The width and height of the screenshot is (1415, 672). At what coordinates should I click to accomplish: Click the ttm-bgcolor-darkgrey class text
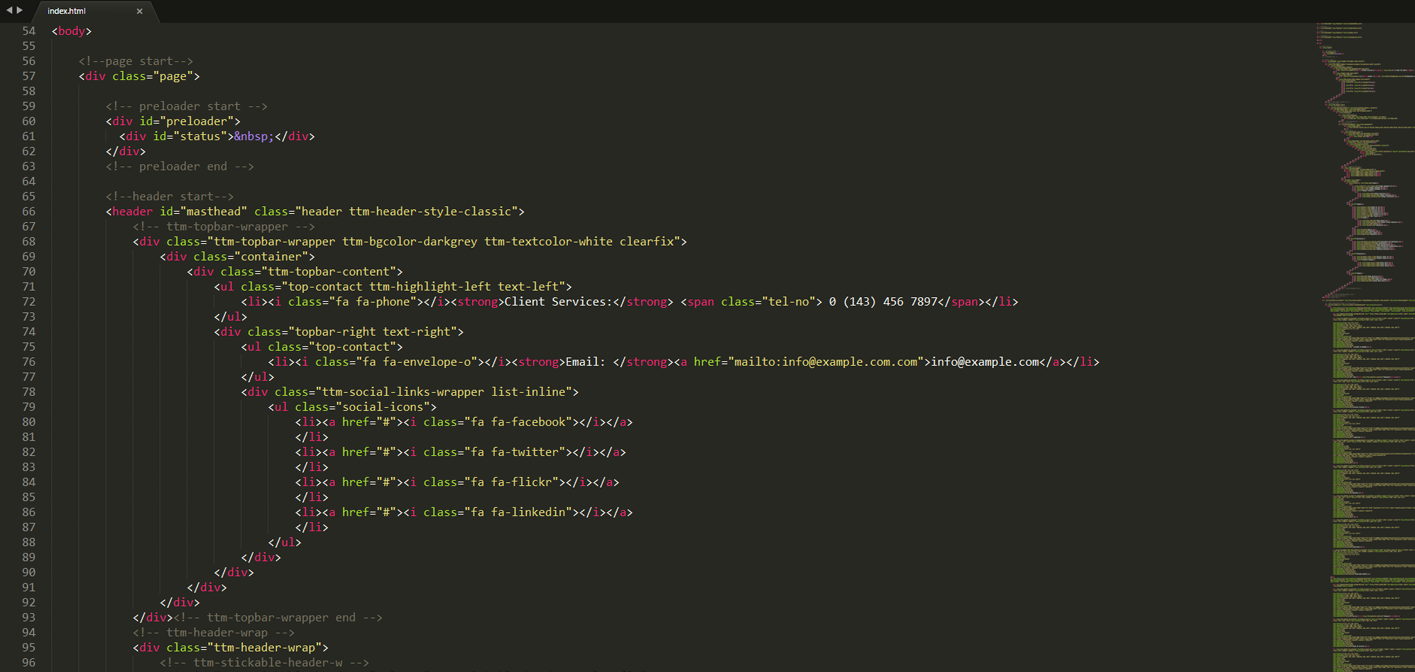point(410,241)
